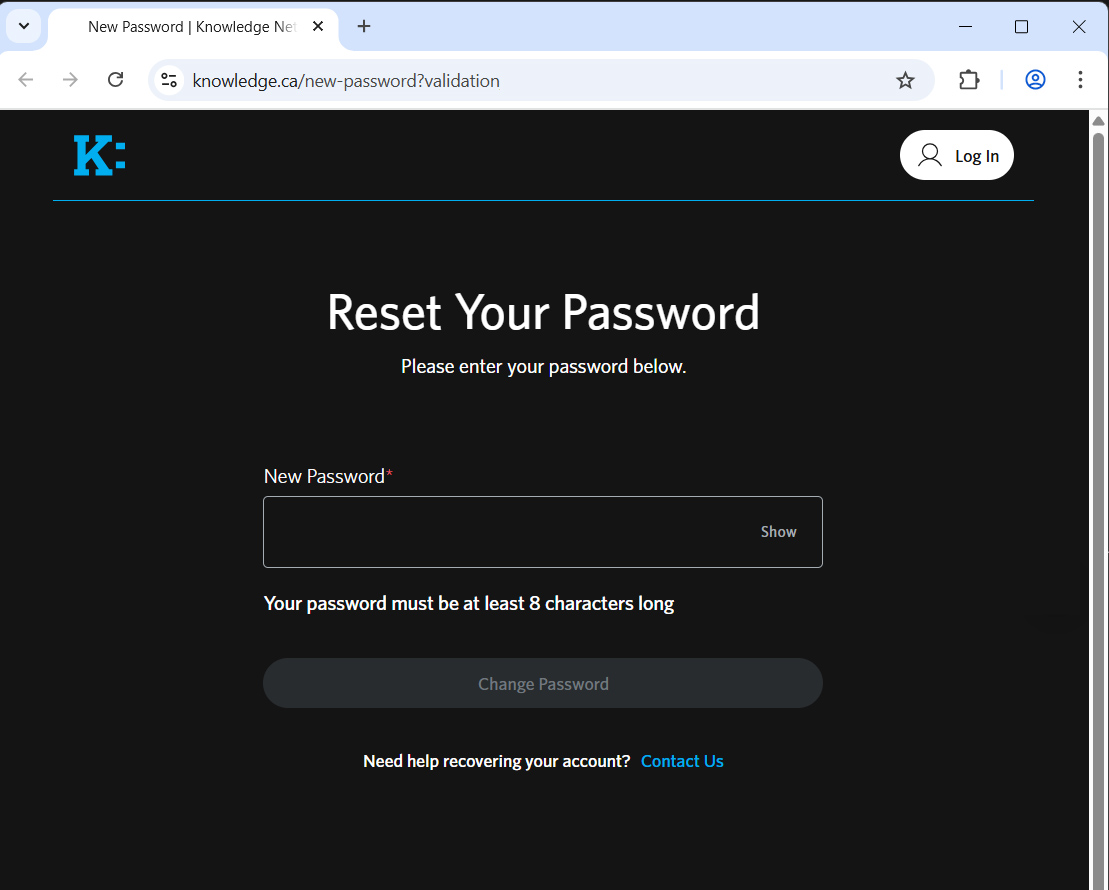Reload the page with the refresh icon
The image size is (1109, 890).
[115, 81]
